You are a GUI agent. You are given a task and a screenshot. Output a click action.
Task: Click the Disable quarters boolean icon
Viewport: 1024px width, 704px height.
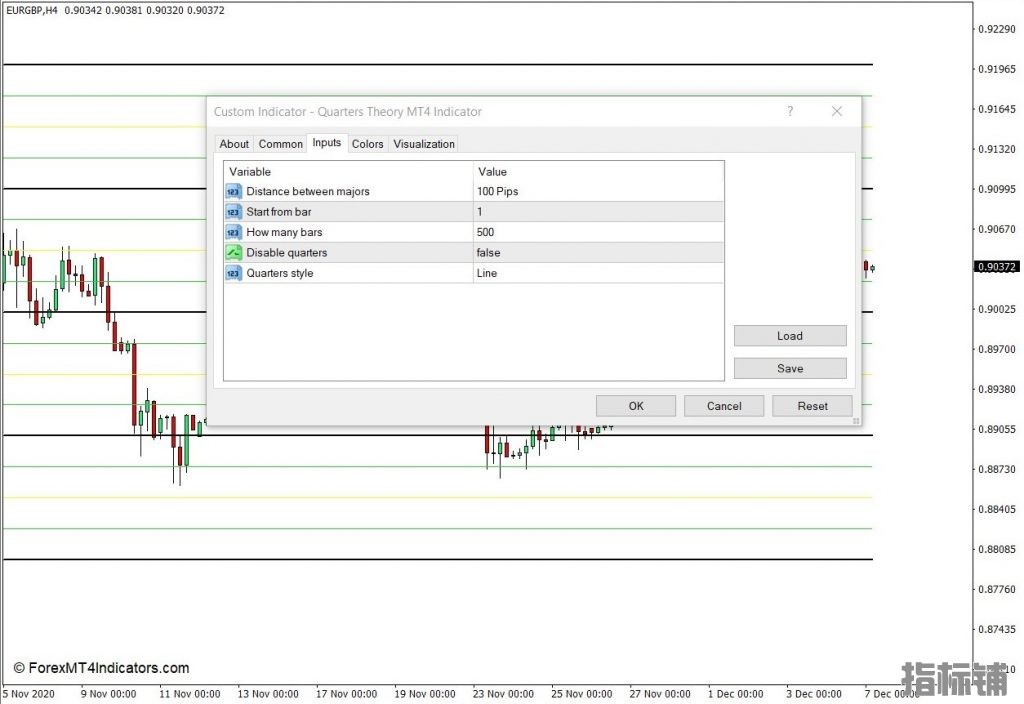click(x=233, y=253)
